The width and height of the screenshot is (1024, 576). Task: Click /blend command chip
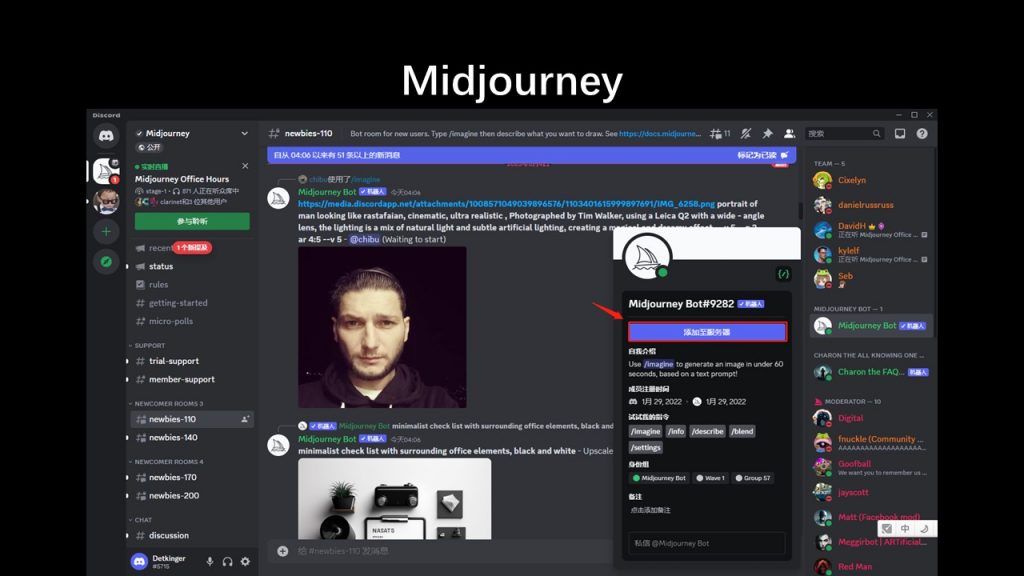tap(742, 431)
